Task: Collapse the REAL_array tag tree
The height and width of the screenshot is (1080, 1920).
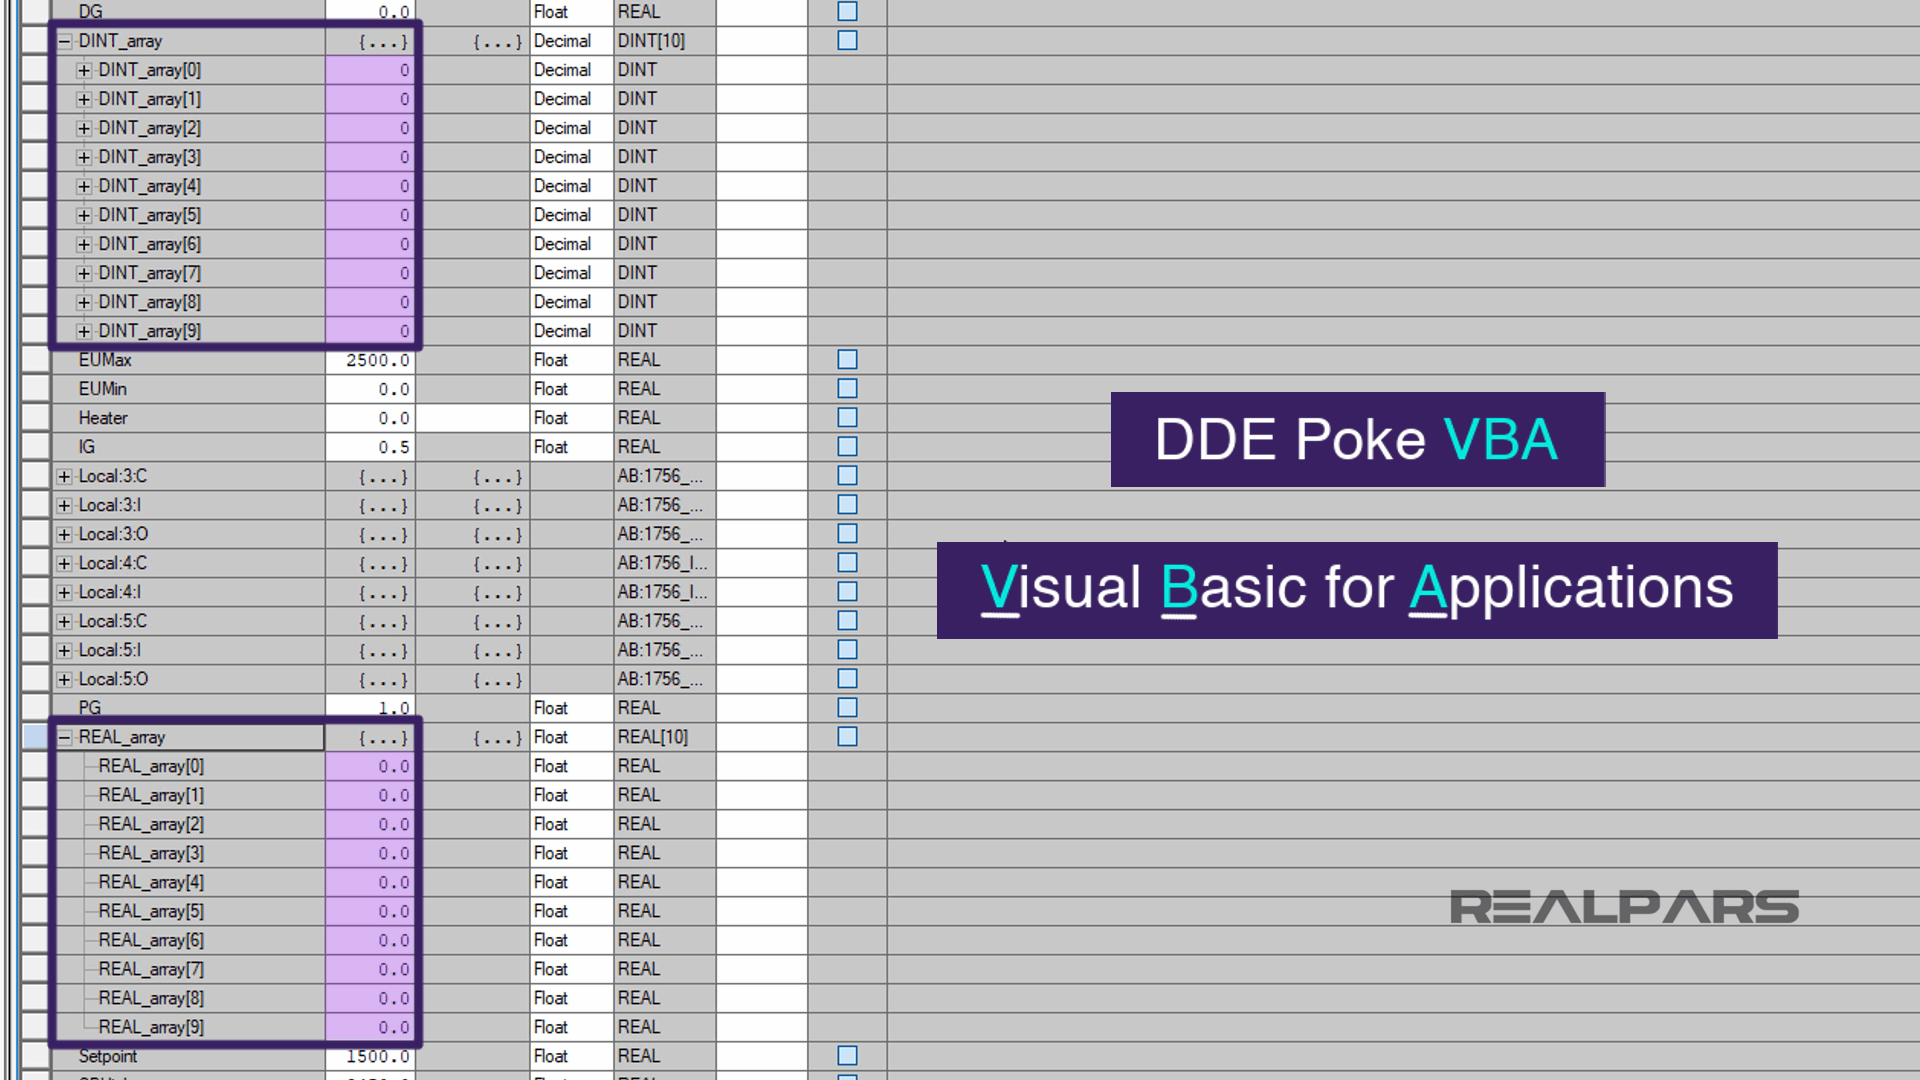Action: [63, 737]
